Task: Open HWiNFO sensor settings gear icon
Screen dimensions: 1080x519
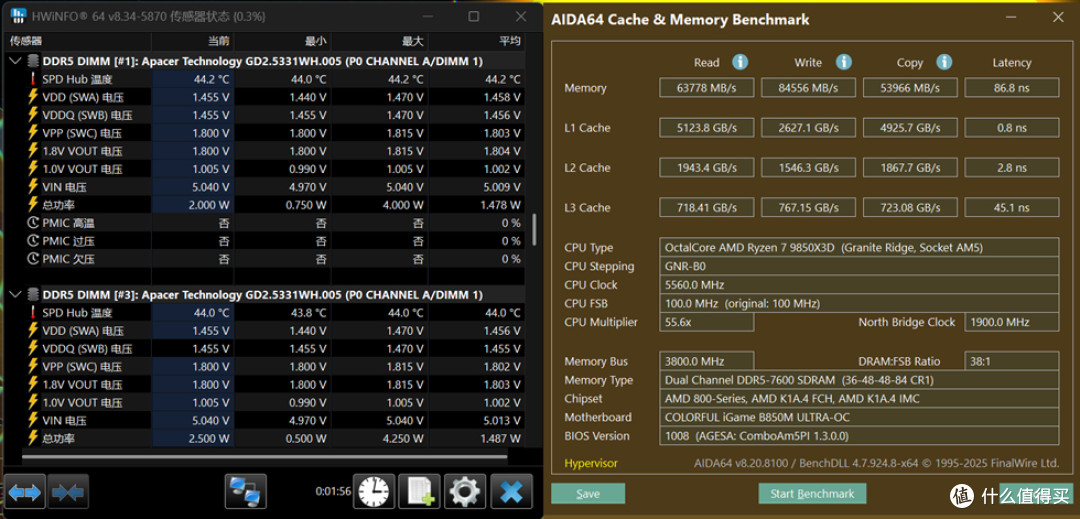Action: click(465, 491)
